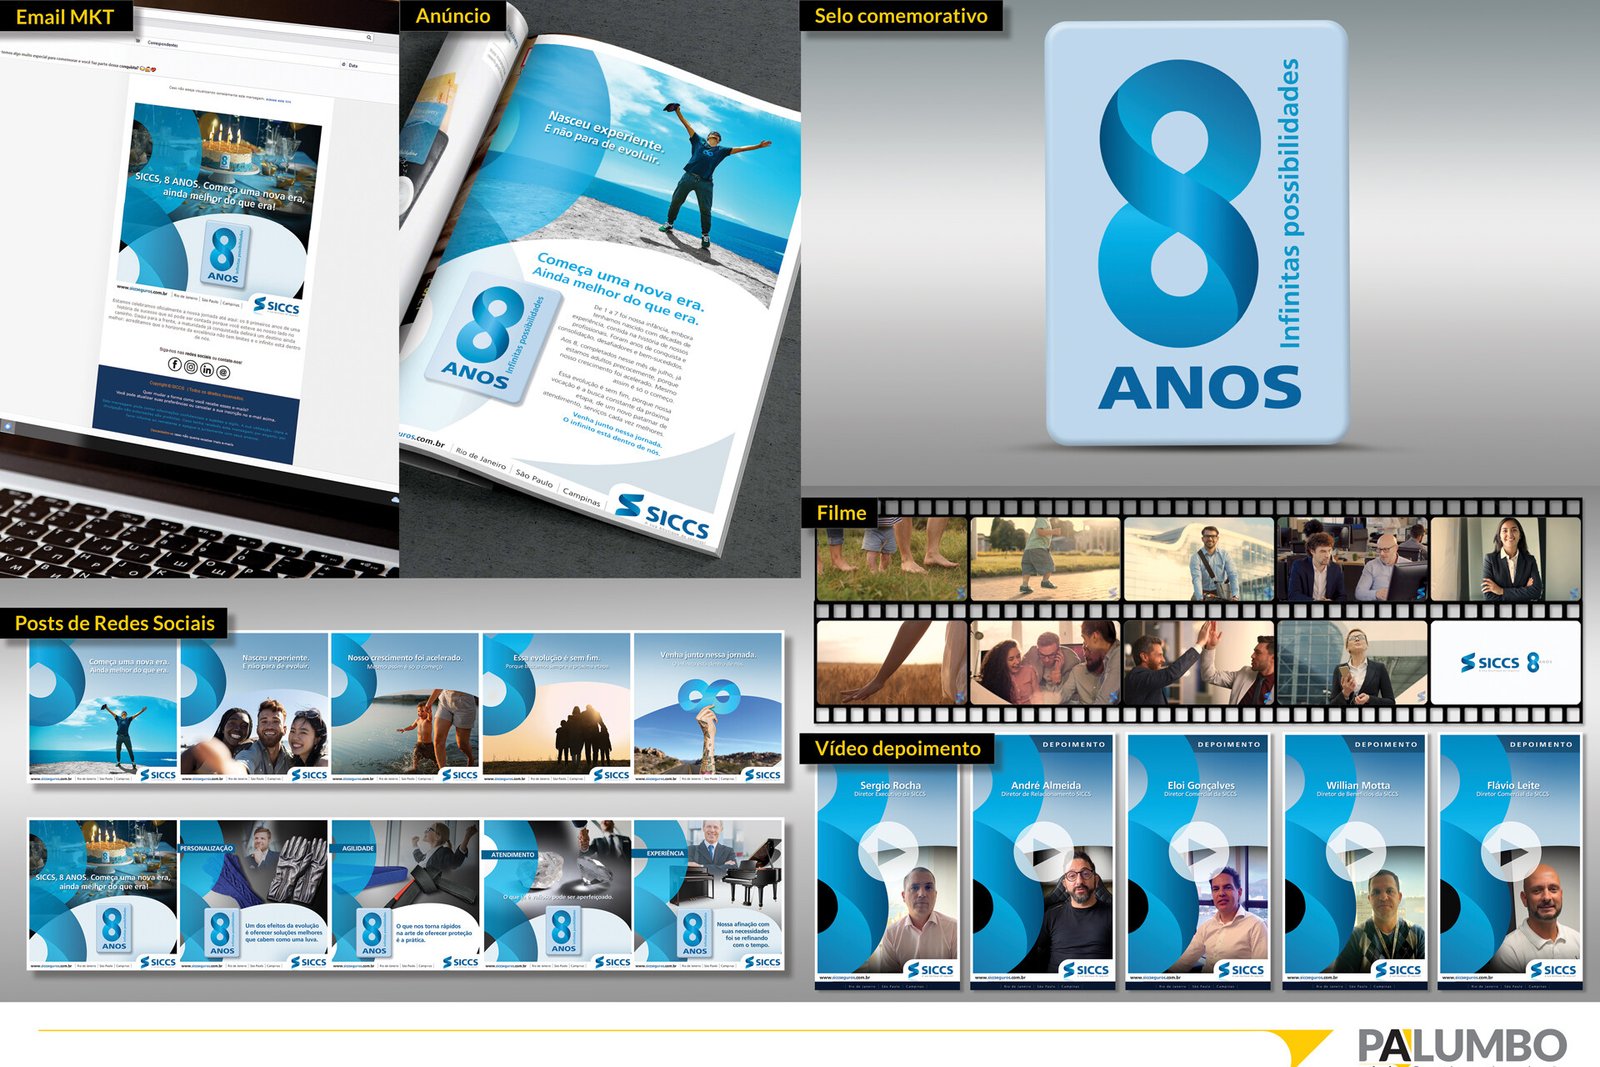The height and width of the screenshot is (1067, 1600).
Task: Click the email contact @ icon
Action: [223, 372]
